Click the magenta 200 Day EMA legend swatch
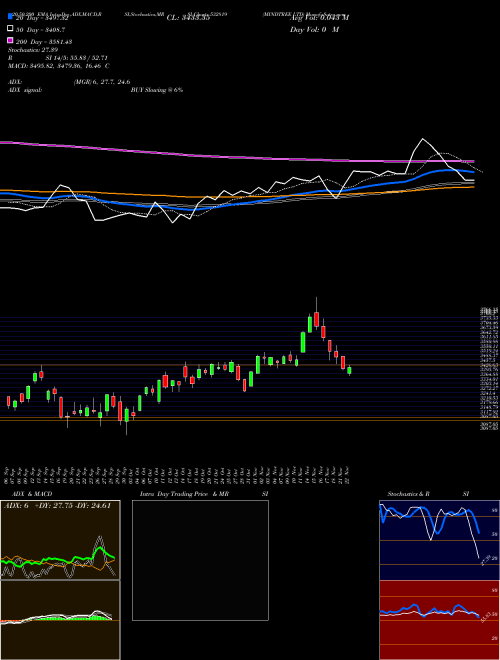Image resolution: width=500 pixels, height=660 pixels. (10, 40)
